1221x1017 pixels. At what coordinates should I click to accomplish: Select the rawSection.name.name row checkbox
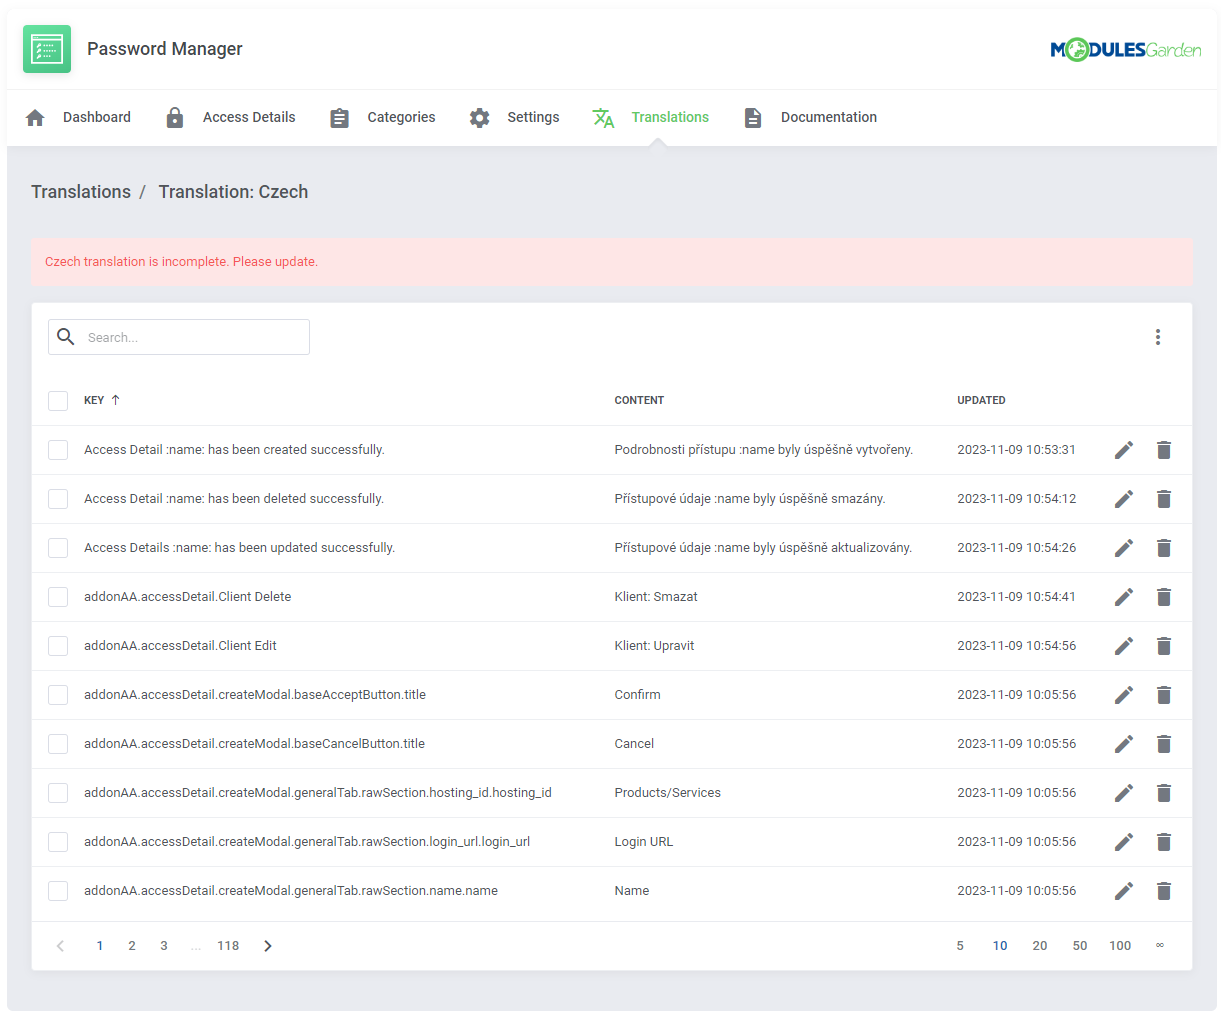(58, 891)
